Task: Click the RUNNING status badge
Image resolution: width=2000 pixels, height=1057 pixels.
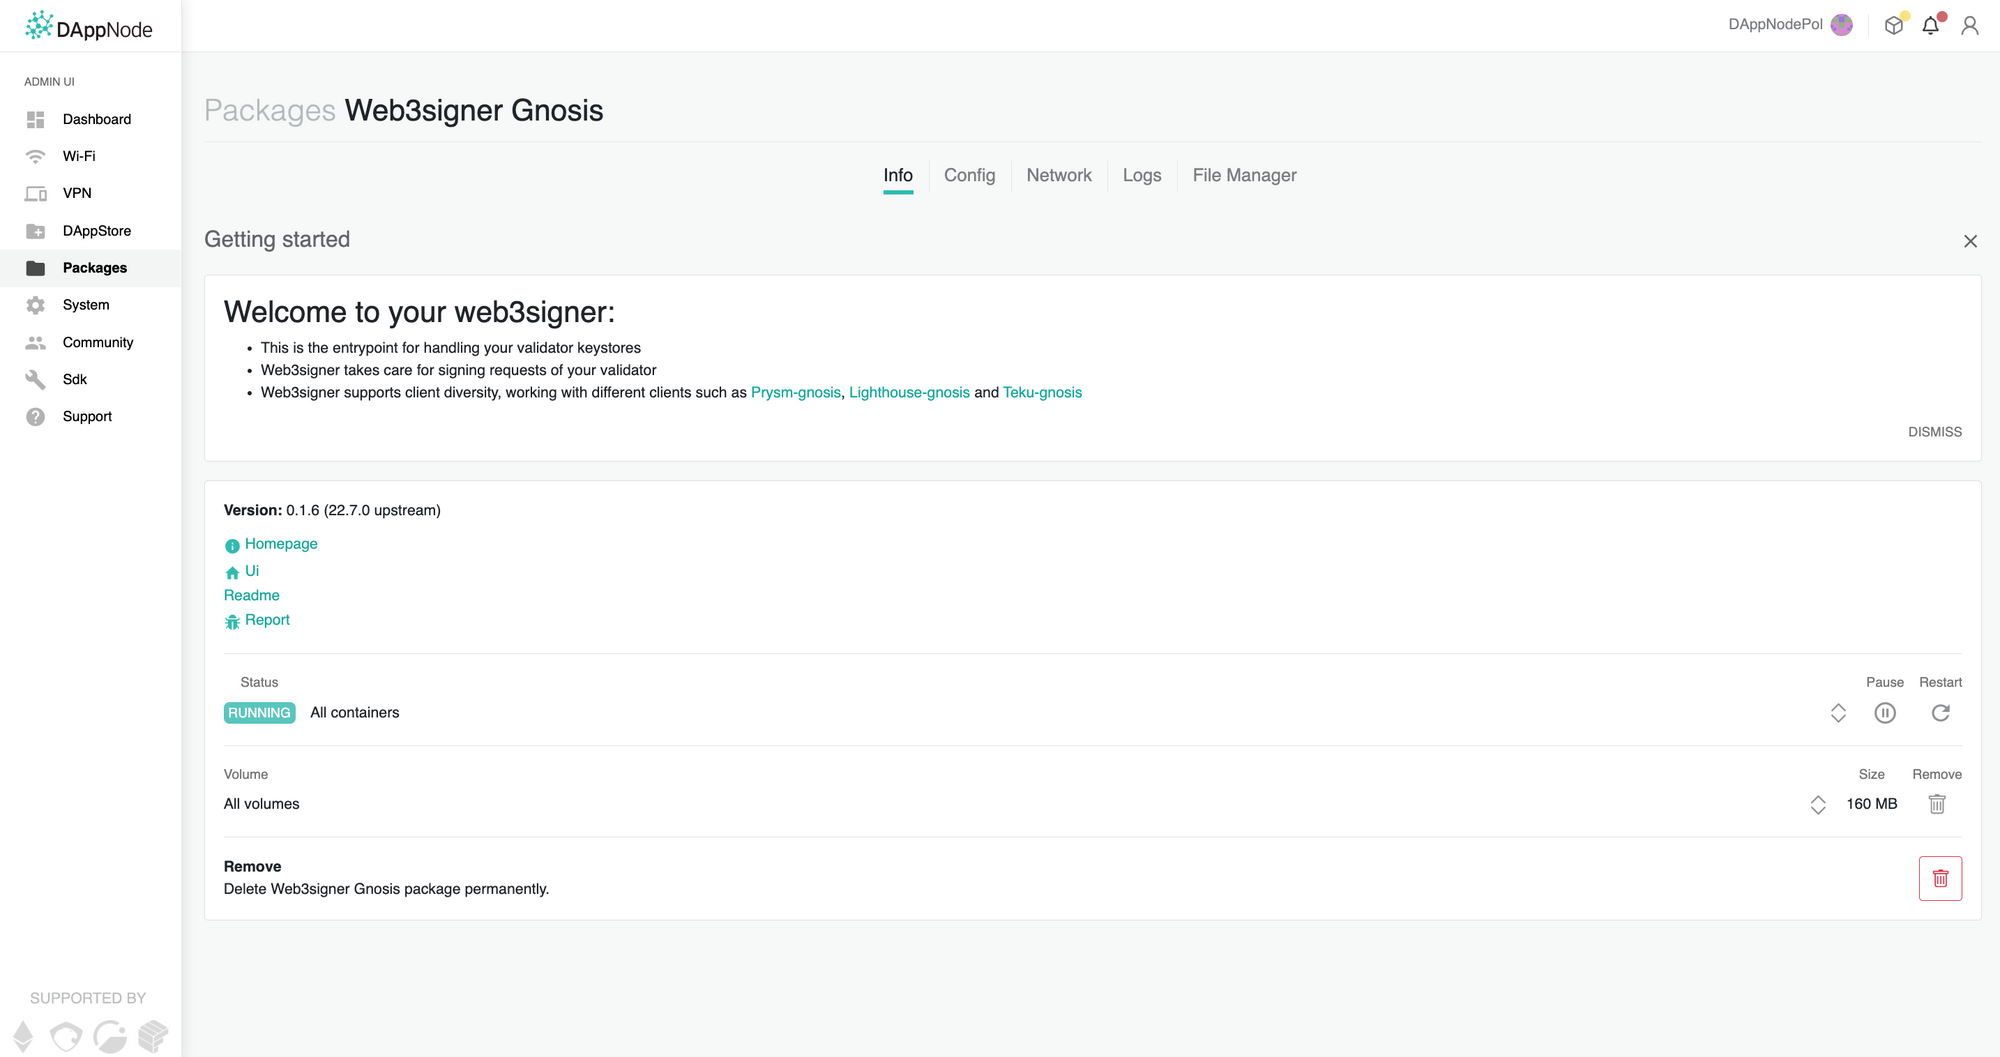Action: [259, 713]
